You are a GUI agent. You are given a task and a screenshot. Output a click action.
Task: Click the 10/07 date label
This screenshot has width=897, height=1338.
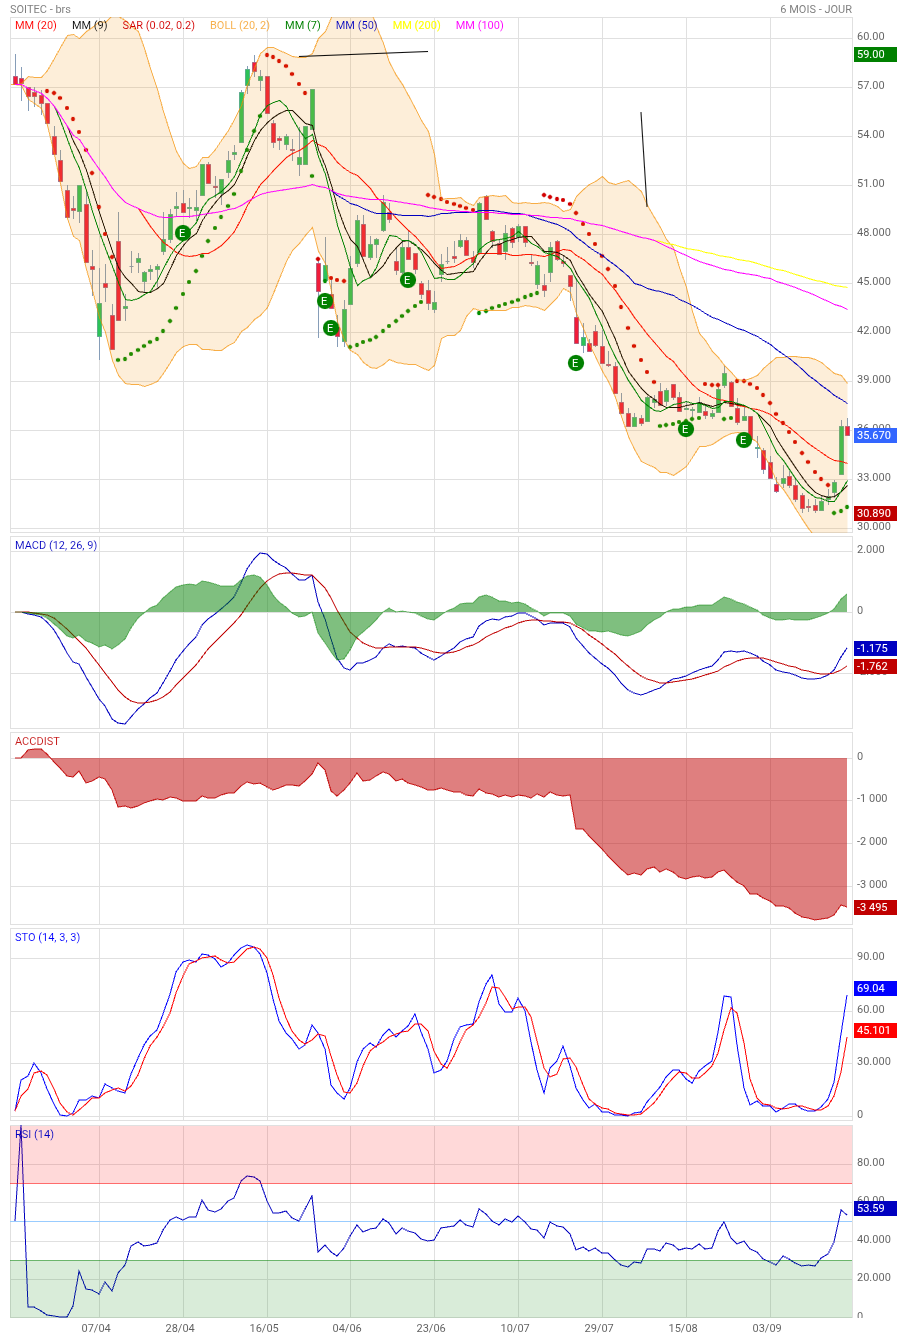coord(515,1328)
